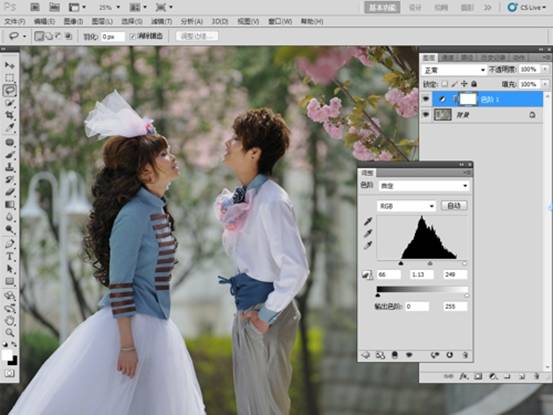Viewport: 553px width, 415px height.
Task: Click the Auto button in Levels
Action: (454, 206)
